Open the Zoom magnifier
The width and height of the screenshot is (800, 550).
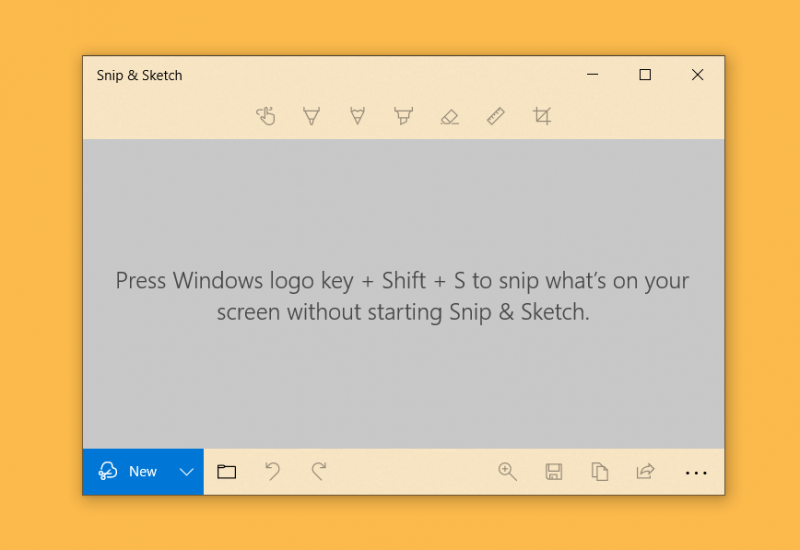point(507,471)
